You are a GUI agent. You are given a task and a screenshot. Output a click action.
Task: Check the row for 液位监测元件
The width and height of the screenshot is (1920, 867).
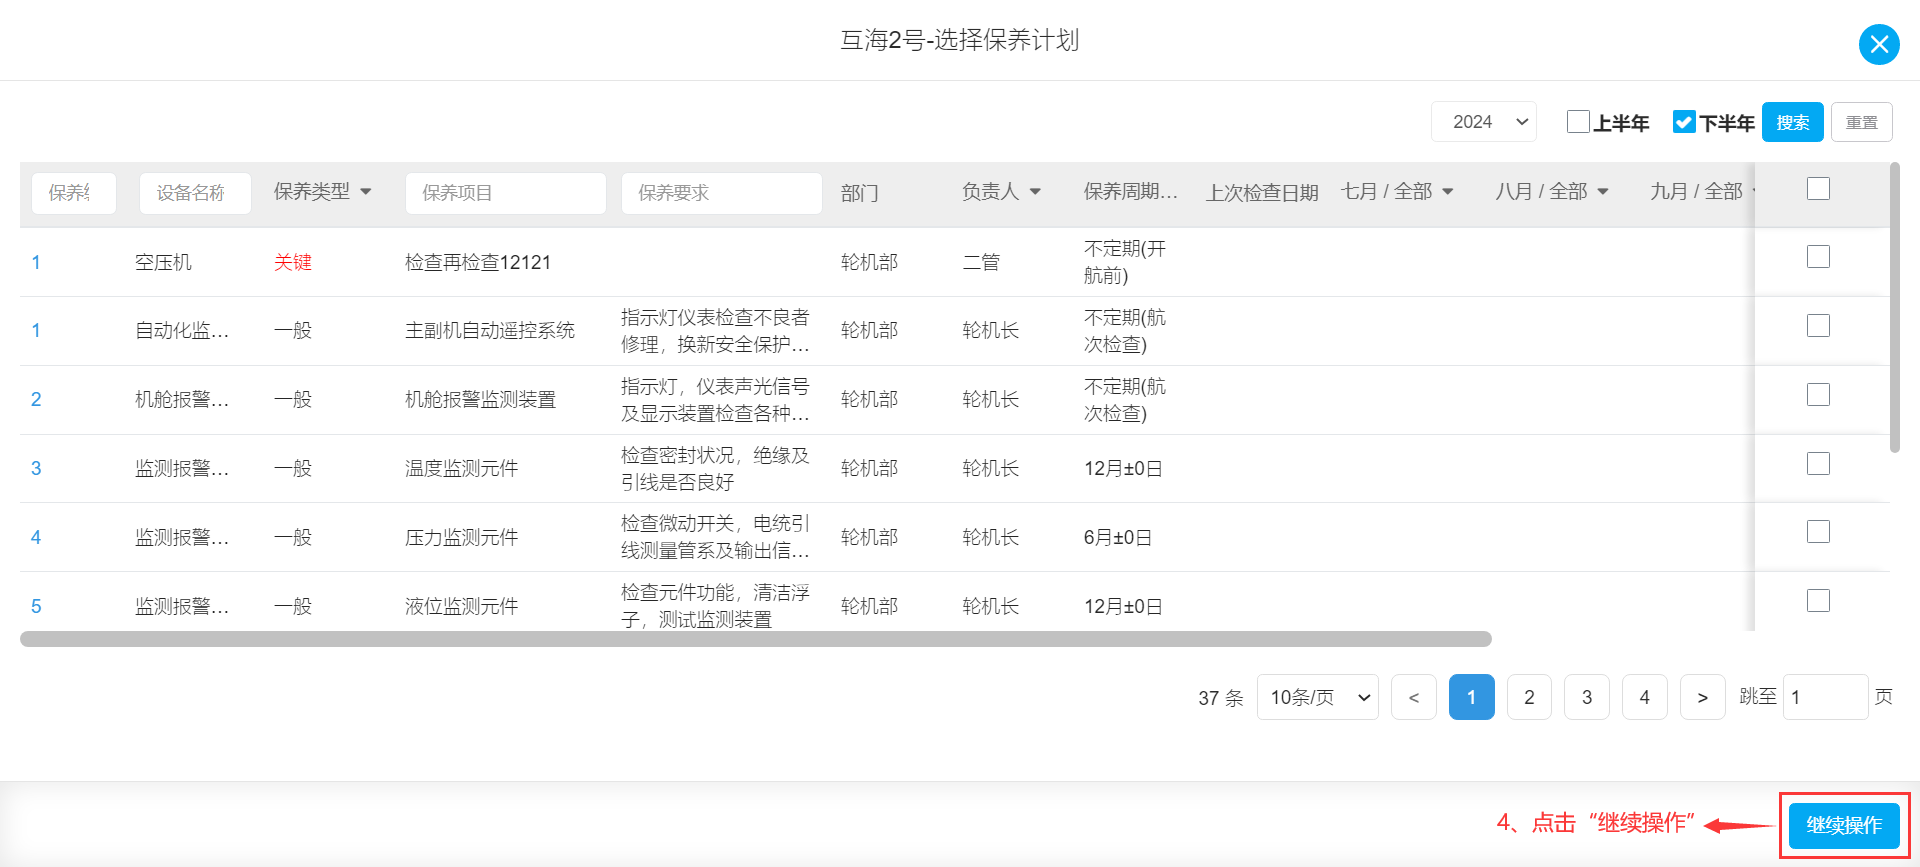(x=1818, y=601)
